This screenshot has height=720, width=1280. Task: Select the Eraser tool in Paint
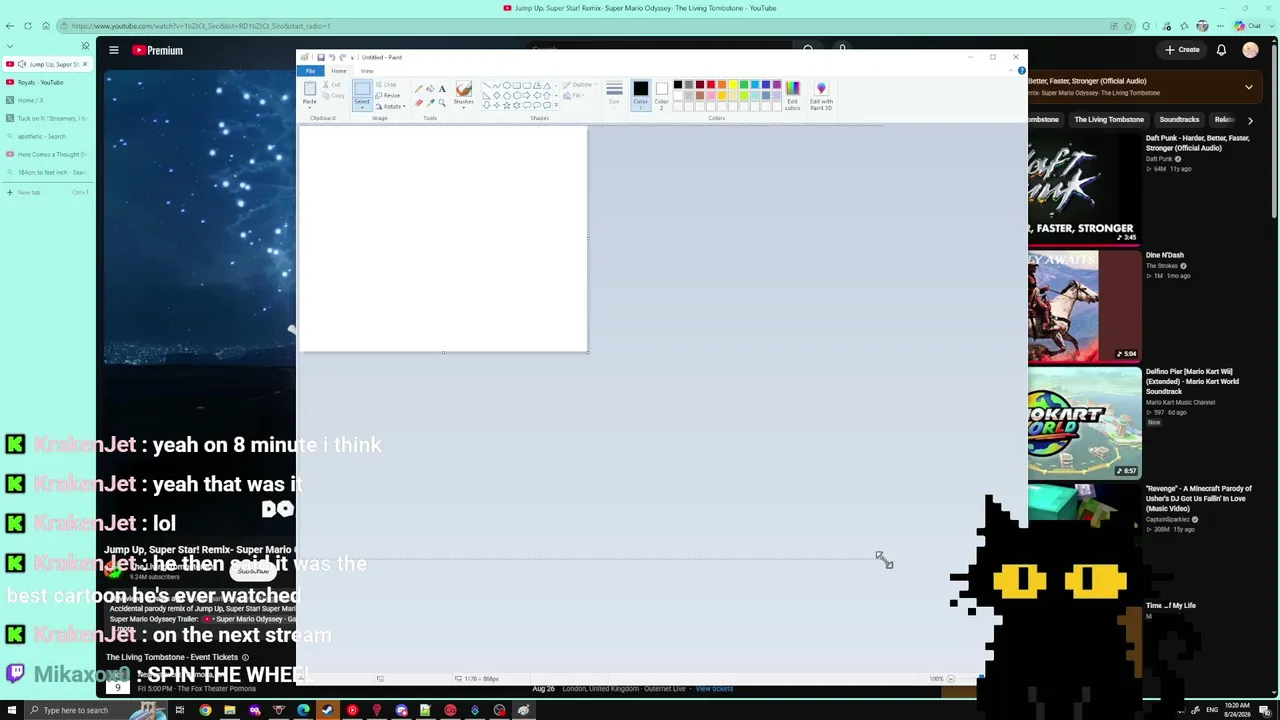(x=419, y=102)
